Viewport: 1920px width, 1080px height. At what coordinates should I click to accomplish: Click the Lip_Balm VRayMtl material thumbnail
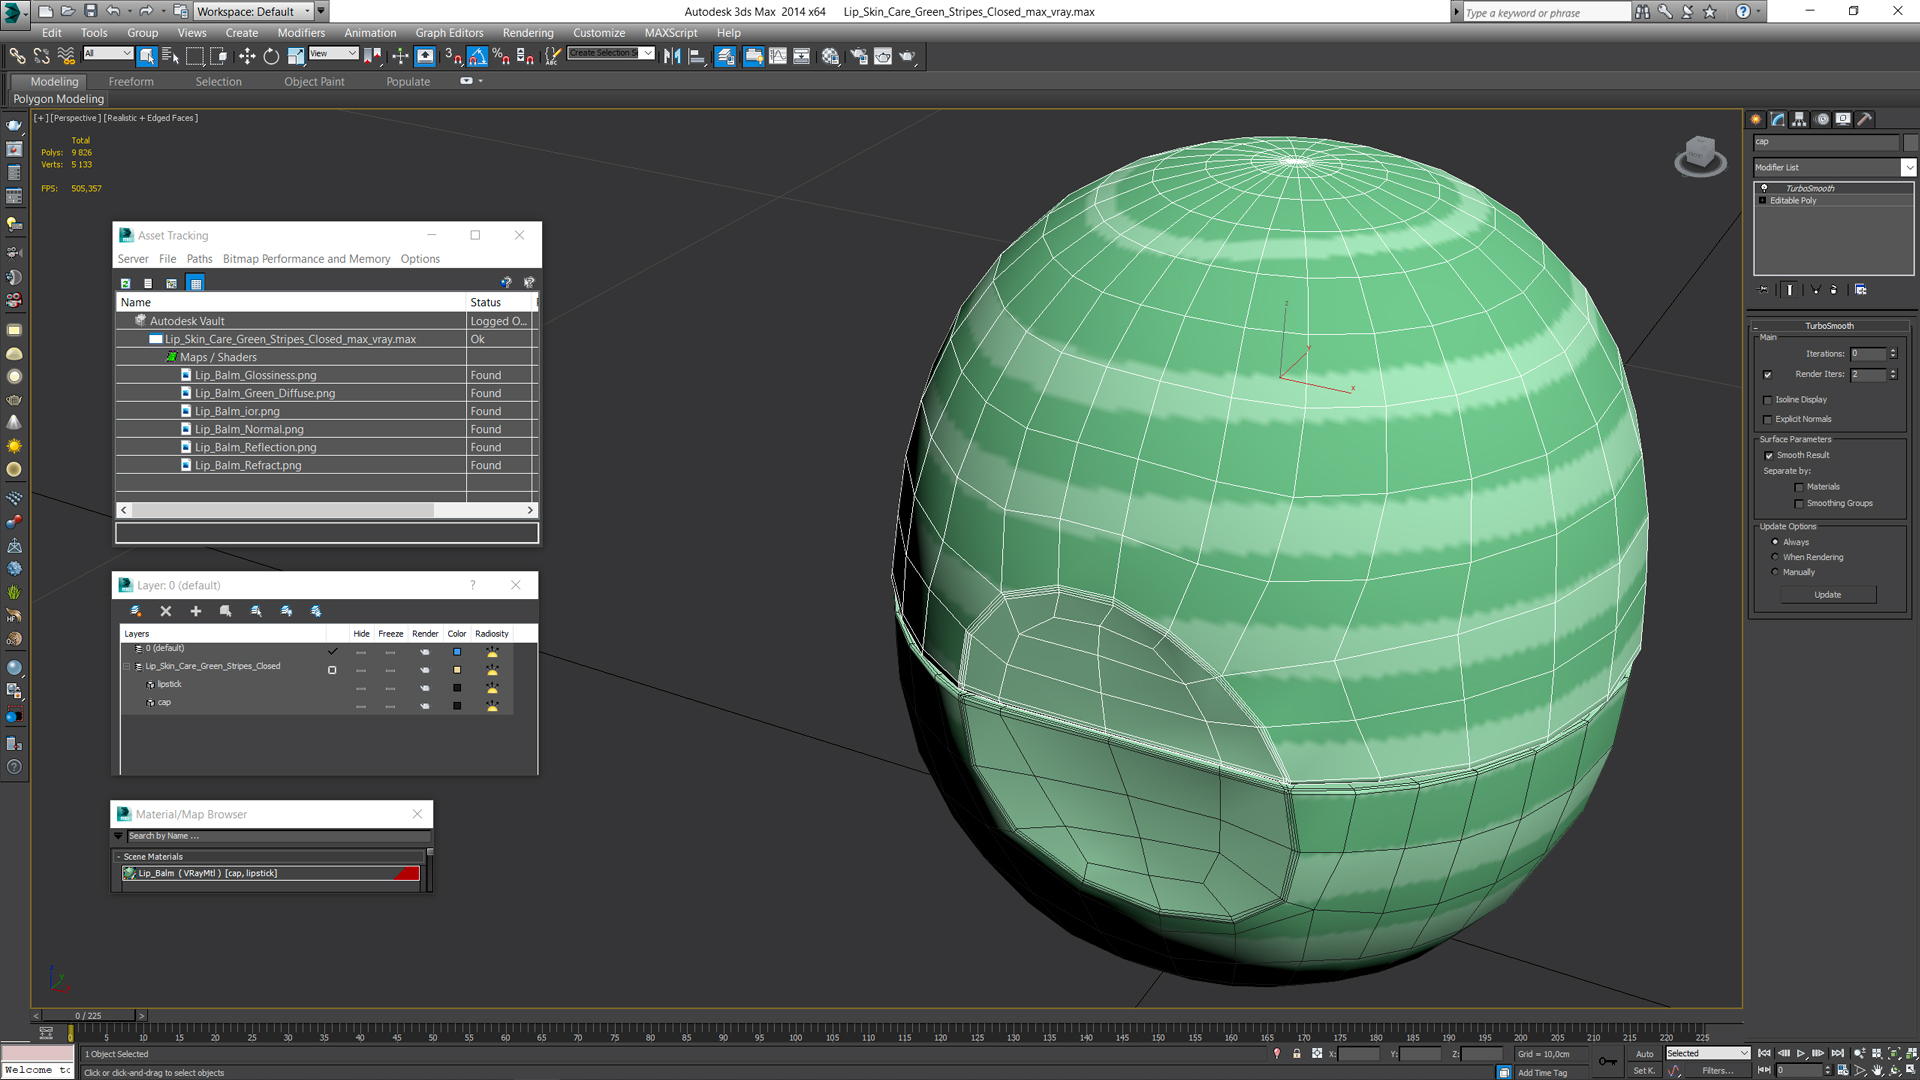point(128,872)
